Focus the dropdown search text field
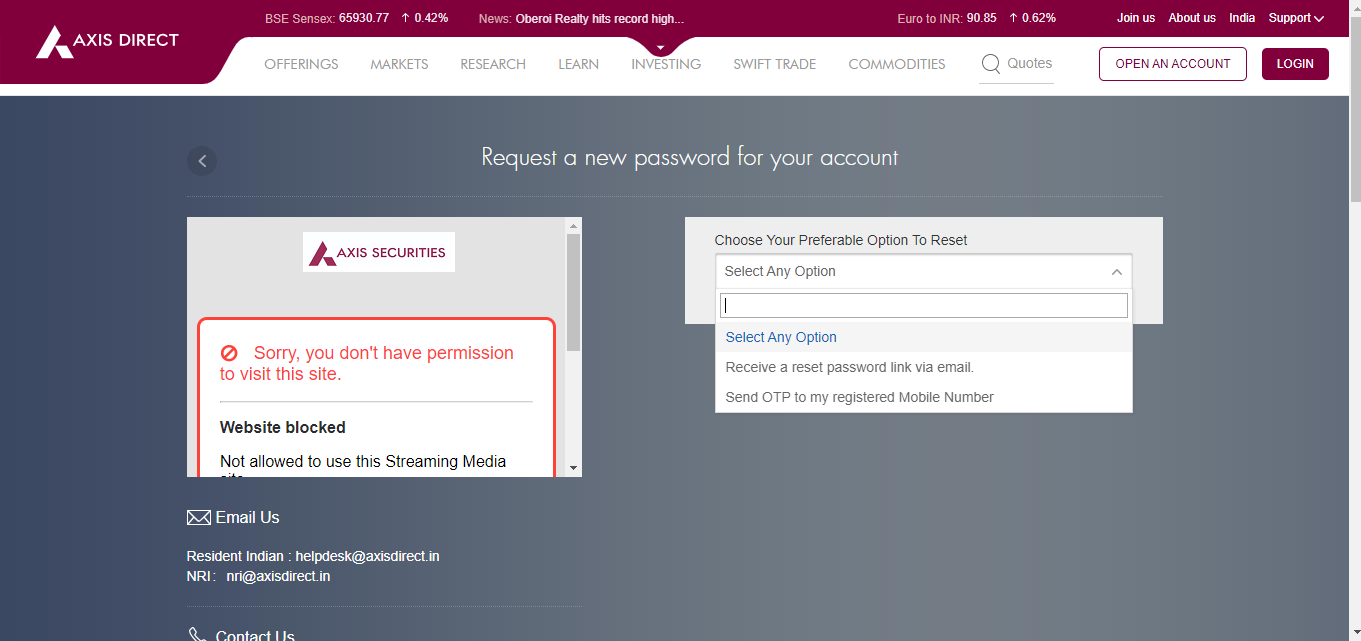 [923, 305]
